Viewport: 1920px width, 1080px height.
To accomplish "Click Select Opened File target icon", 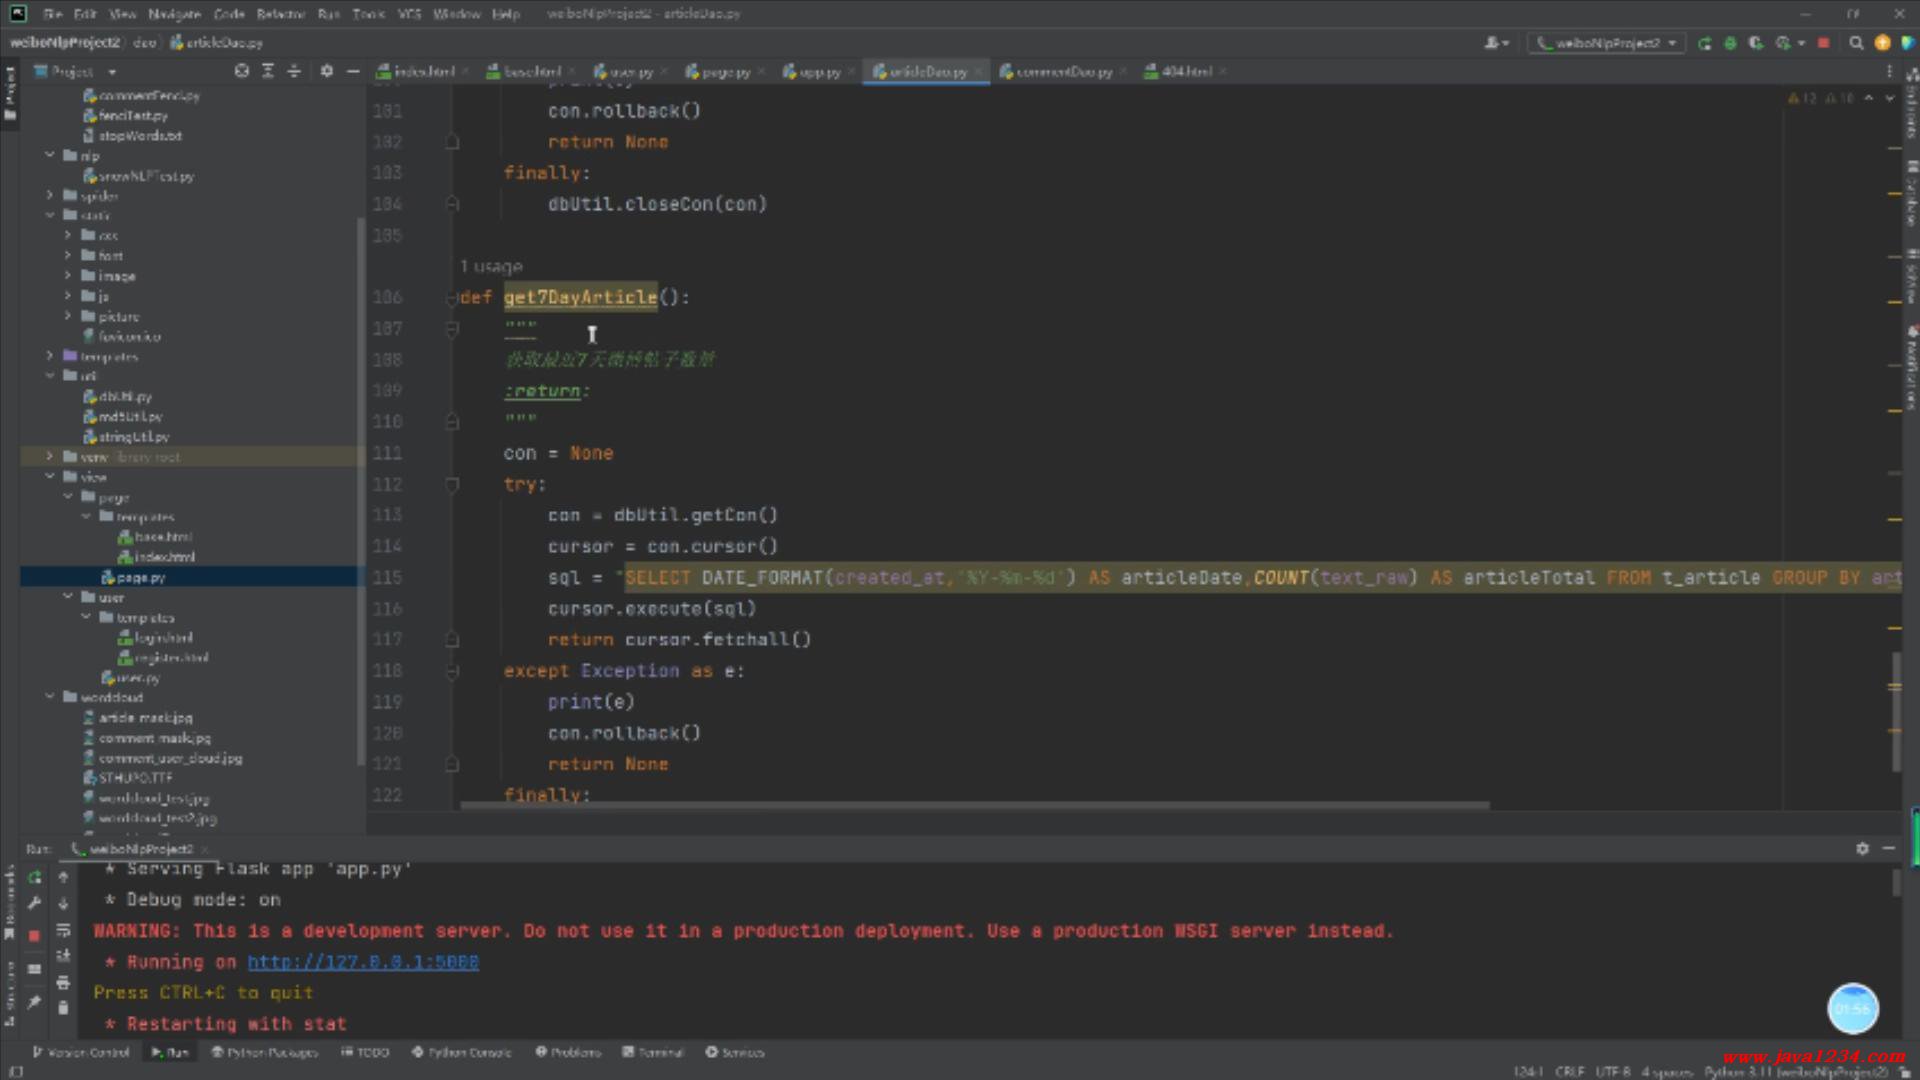I will coord(242,71).
